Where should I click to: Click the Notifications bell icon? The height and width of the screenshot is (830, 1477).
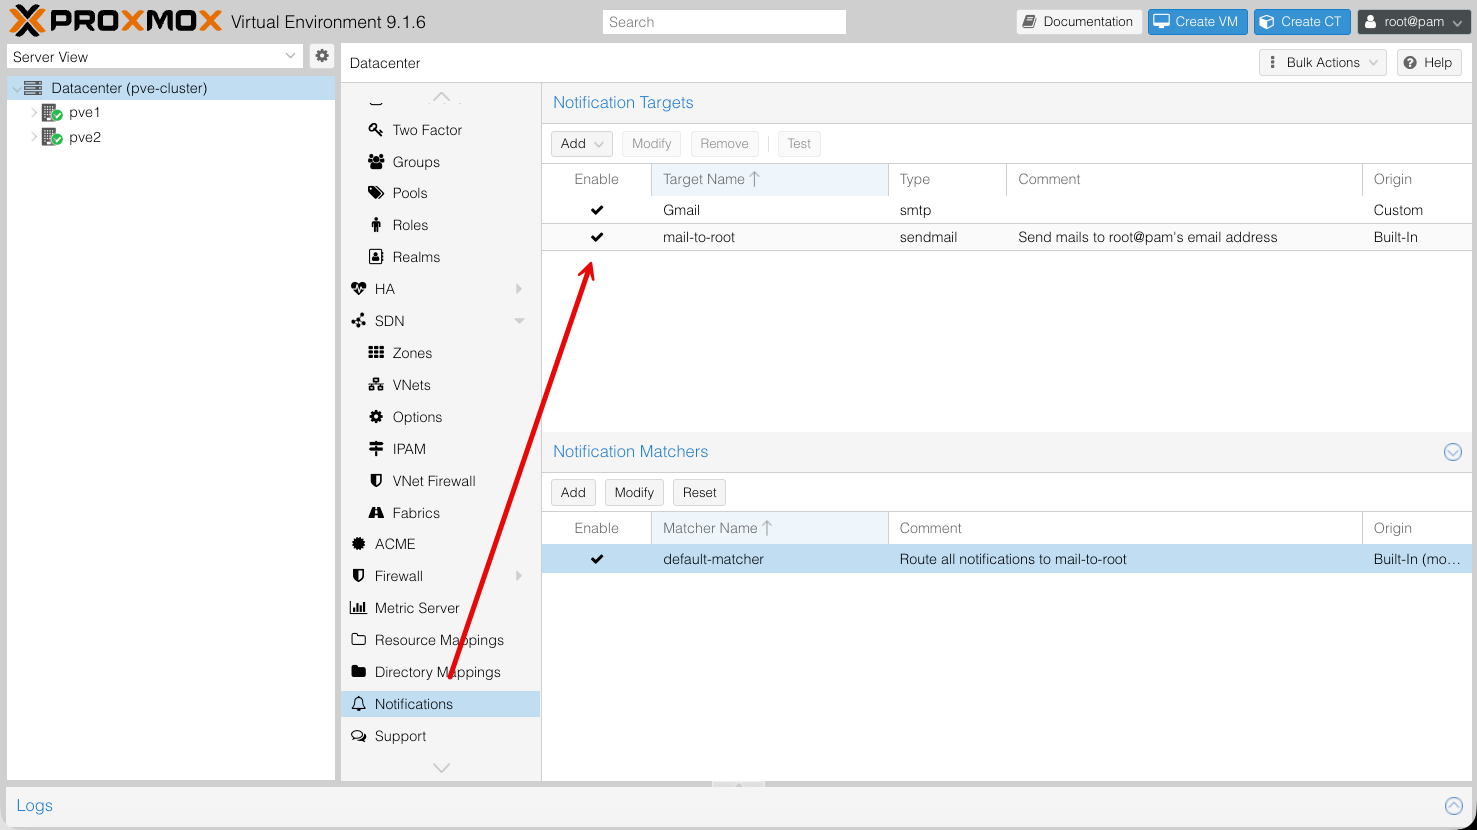359,704
